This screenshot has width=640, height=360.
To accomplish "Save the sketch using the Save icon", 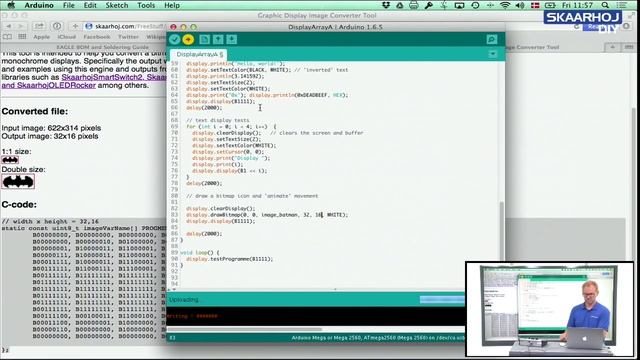I will tap(232, 39).
